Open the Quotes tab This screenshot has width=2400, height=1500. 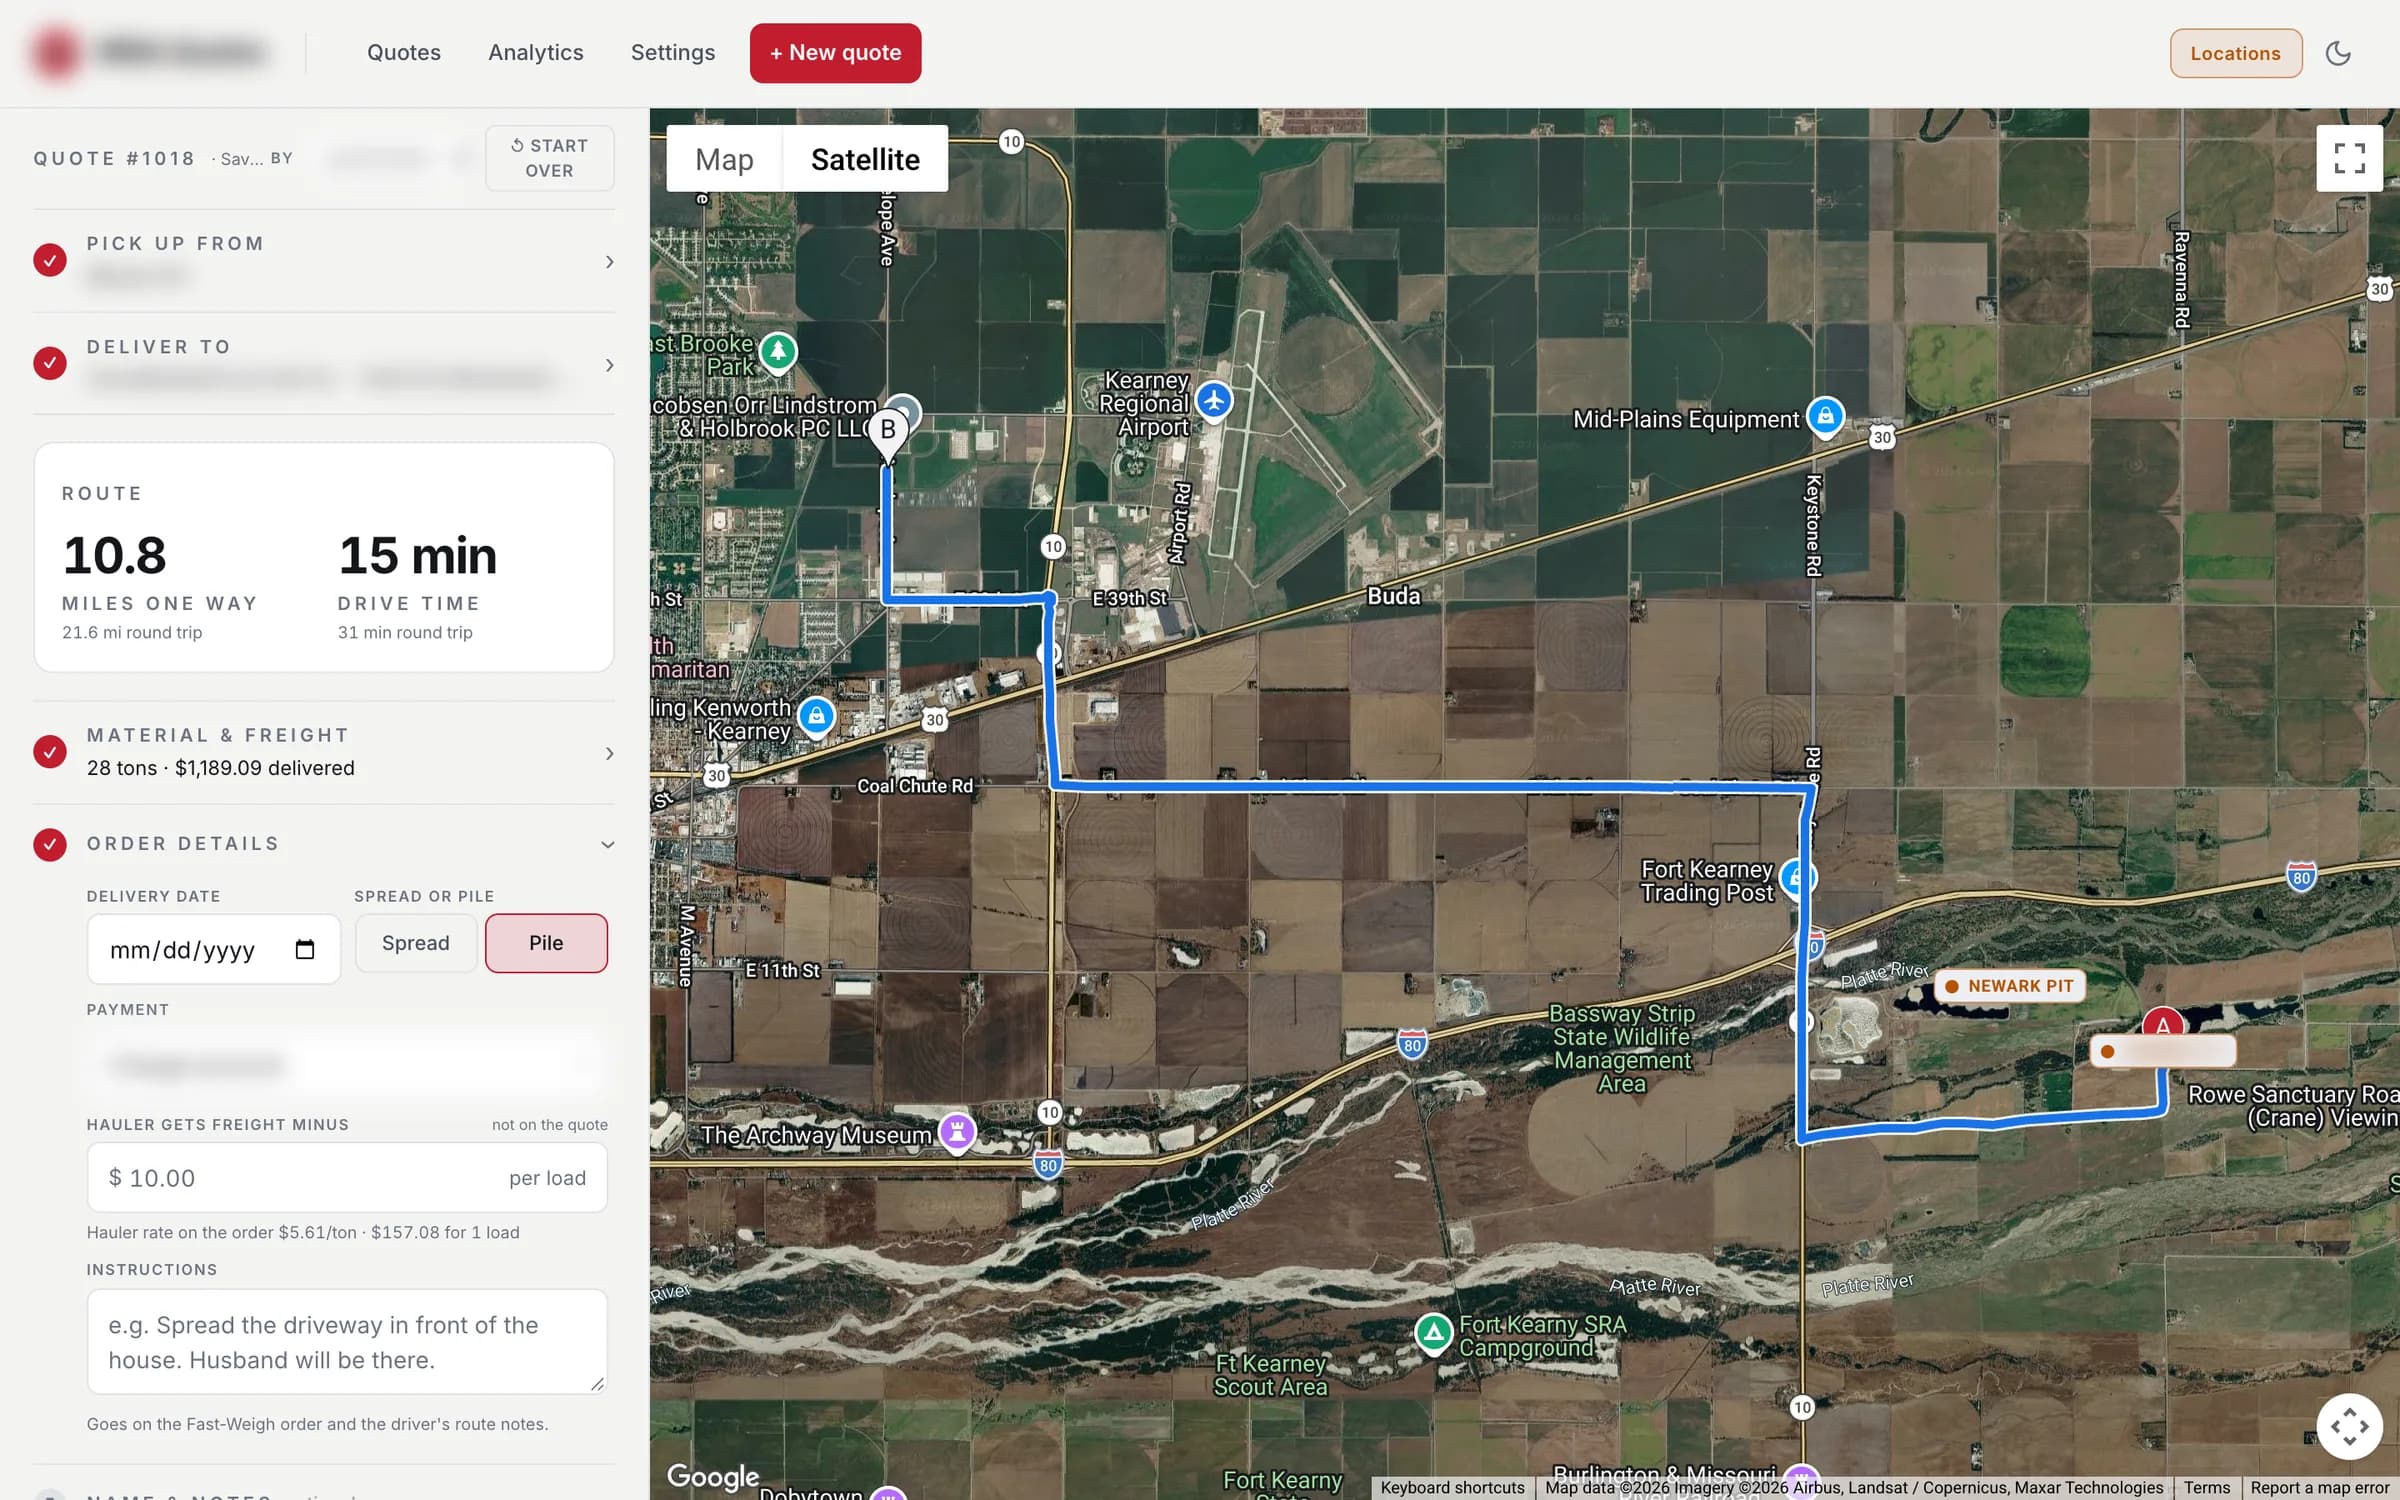pyautogui.click(x=403, y=52)
